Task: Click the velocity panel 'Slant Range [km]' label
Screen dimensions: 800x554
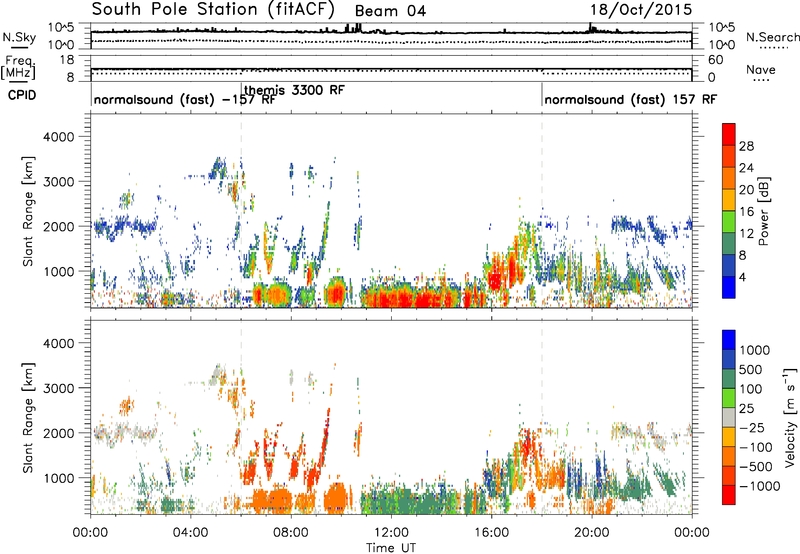Action: click(28, 418)
